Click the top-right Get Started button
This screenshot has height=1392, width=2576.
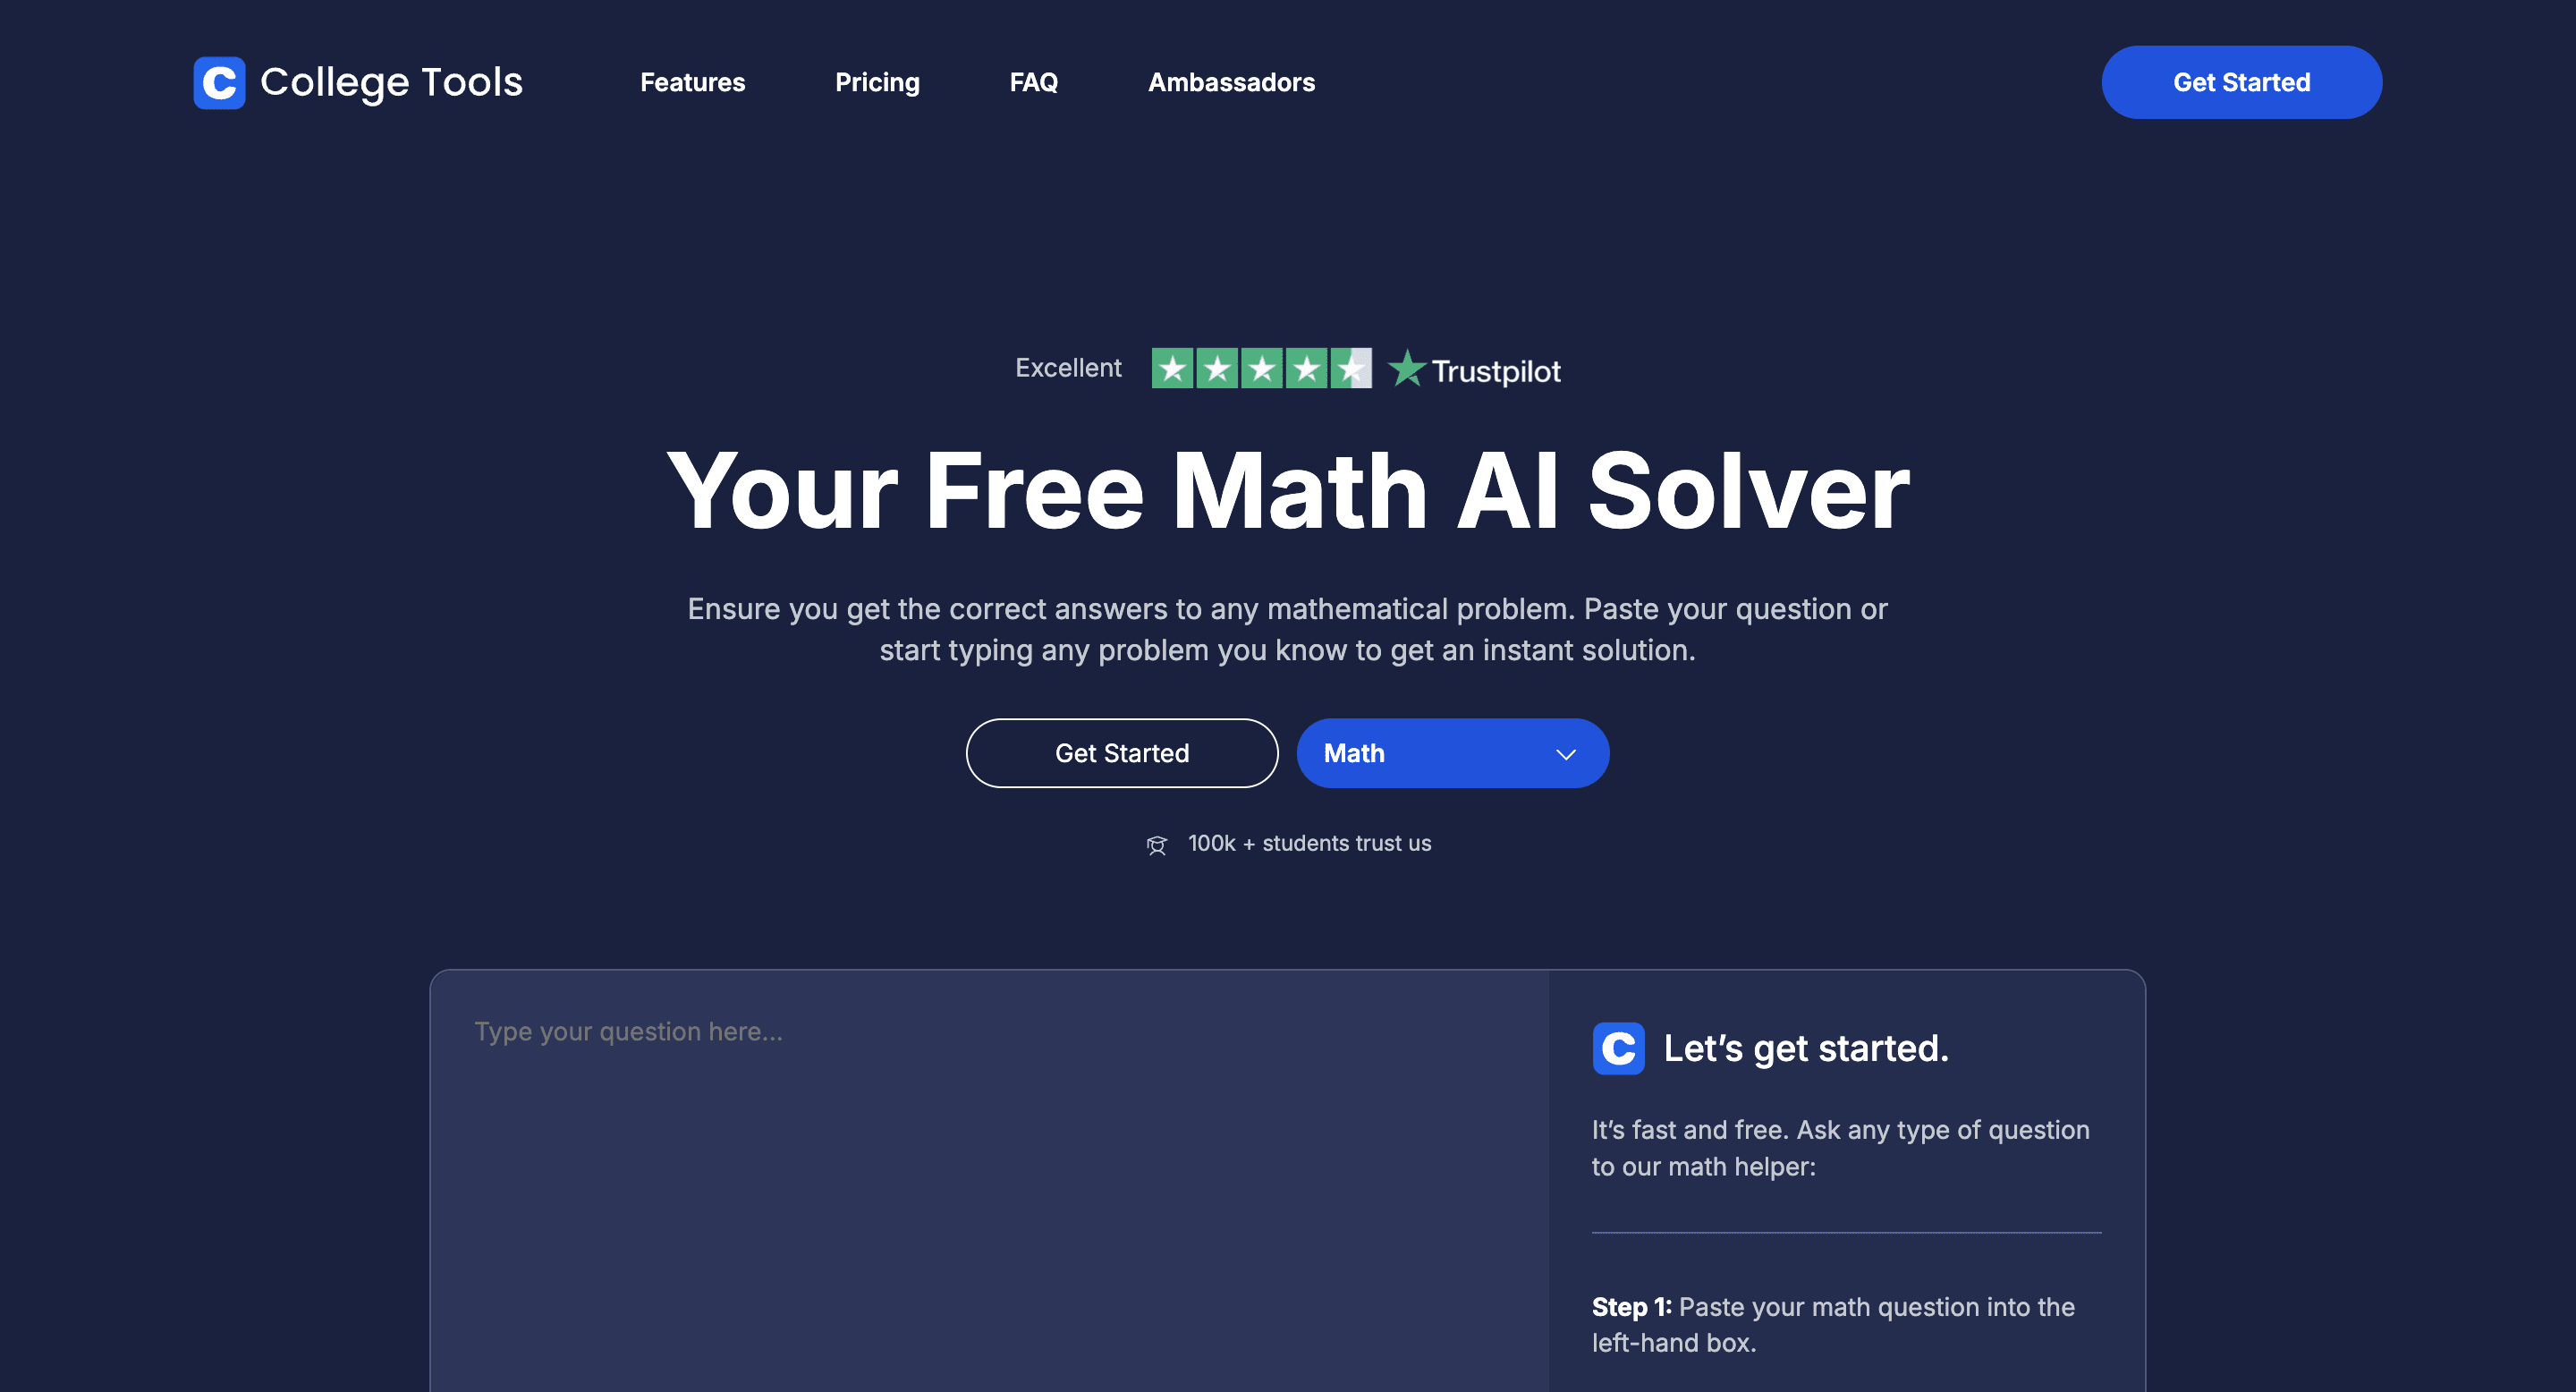coord(2241,82)
